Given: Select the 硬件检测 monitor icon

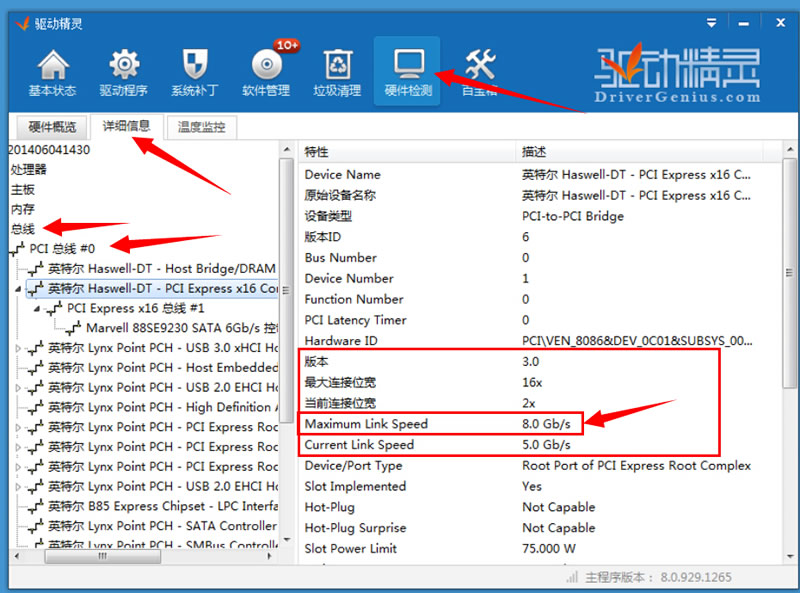Looking at the screenshot, I should coord(408,71).
